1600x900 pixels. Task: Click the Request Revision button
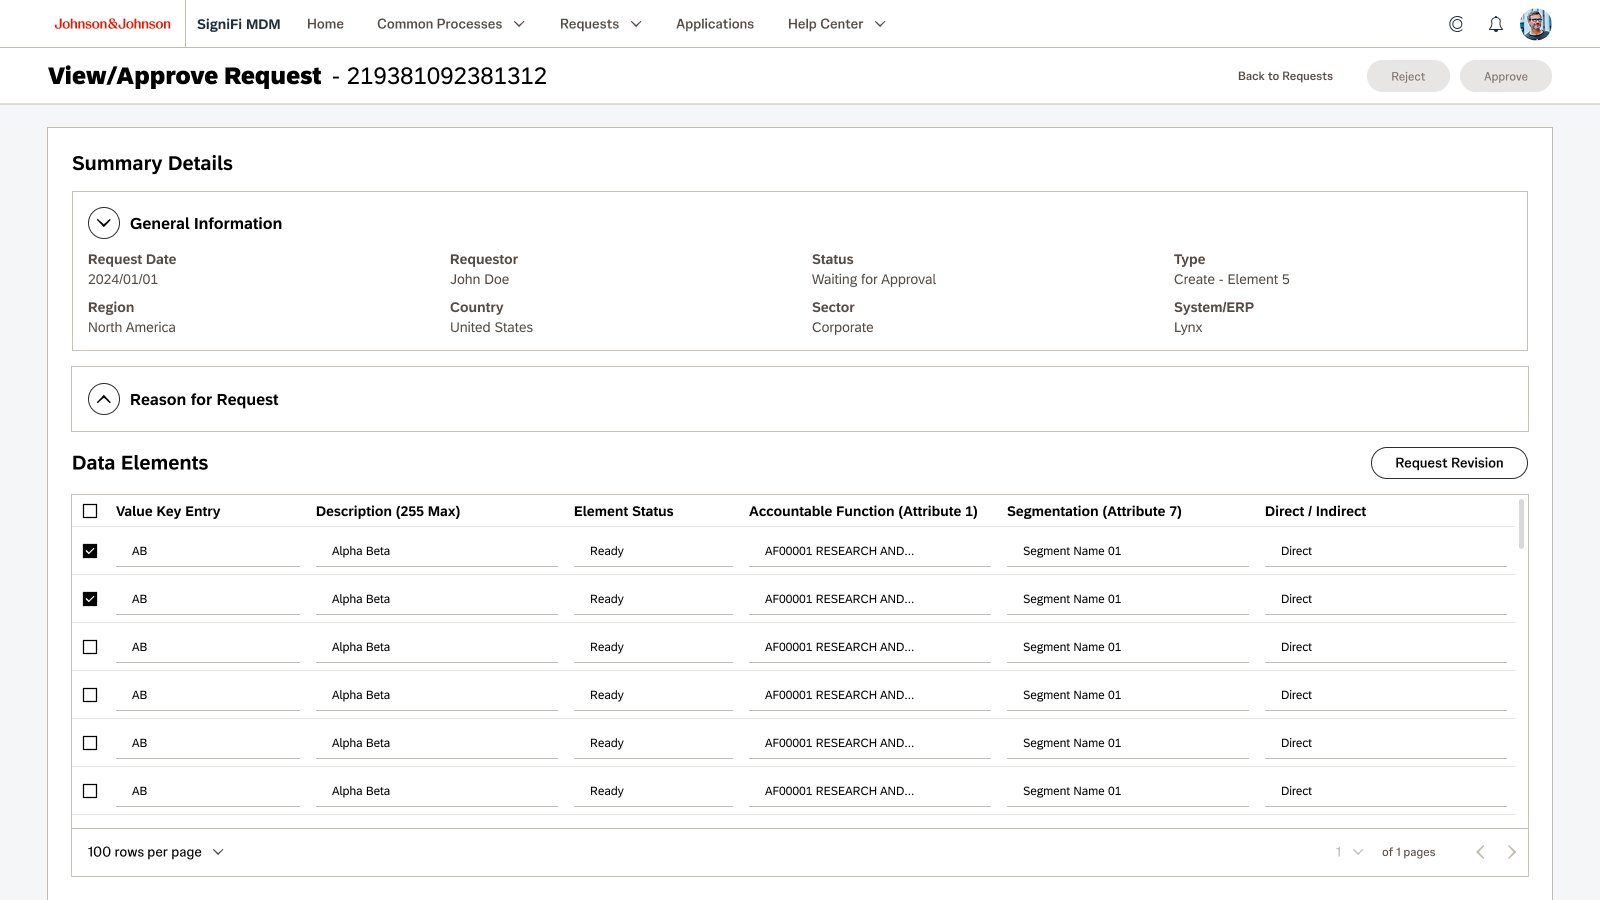coord(1448,463)
